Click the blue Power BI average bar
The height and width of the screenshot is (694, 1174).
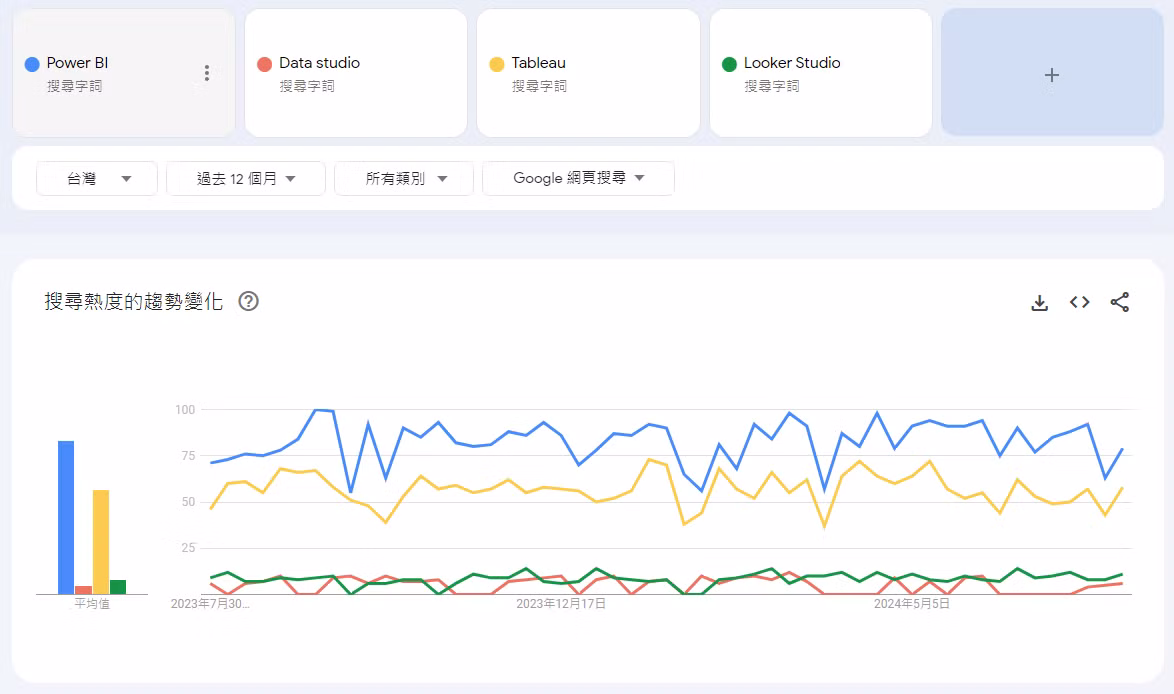66,517
